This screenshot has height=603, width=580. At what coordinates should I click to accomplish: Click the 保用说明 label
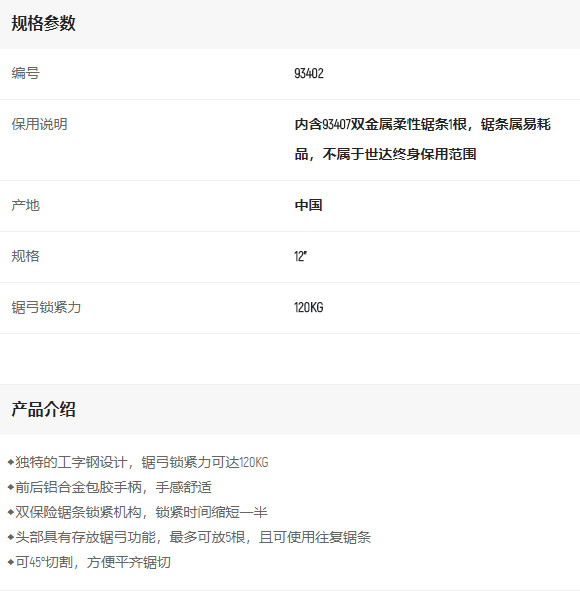[x=39, y=124]
